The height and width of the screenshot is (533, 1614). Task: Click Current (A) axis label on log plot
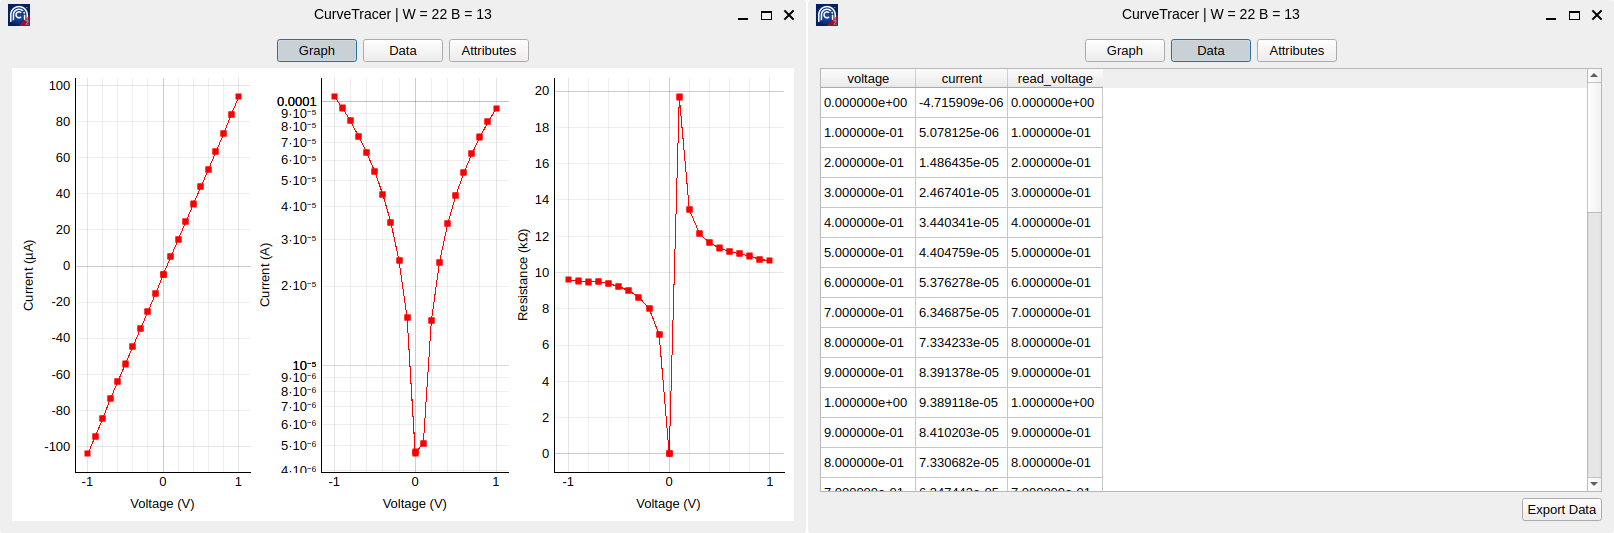[265, 274]
